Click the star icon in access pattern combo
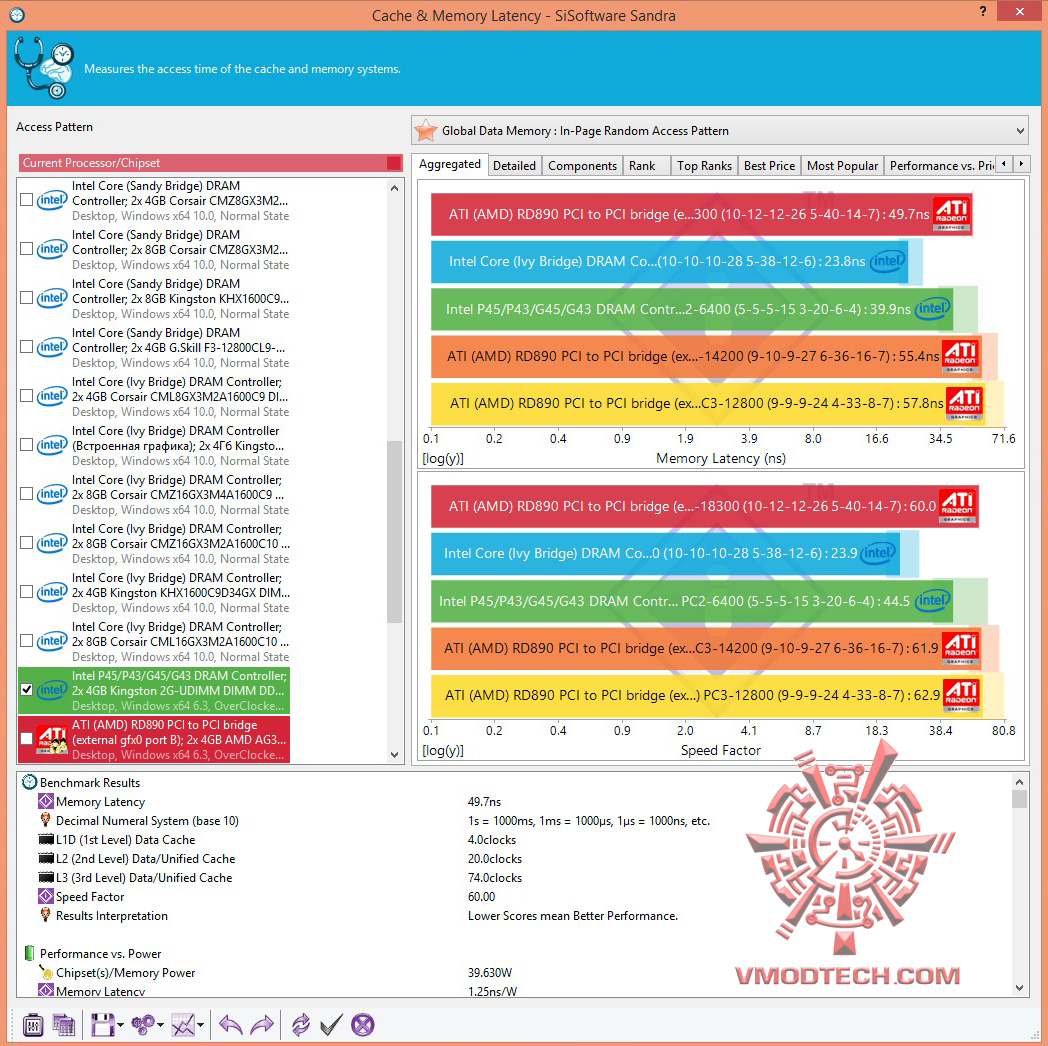 [x=426, y=130]
